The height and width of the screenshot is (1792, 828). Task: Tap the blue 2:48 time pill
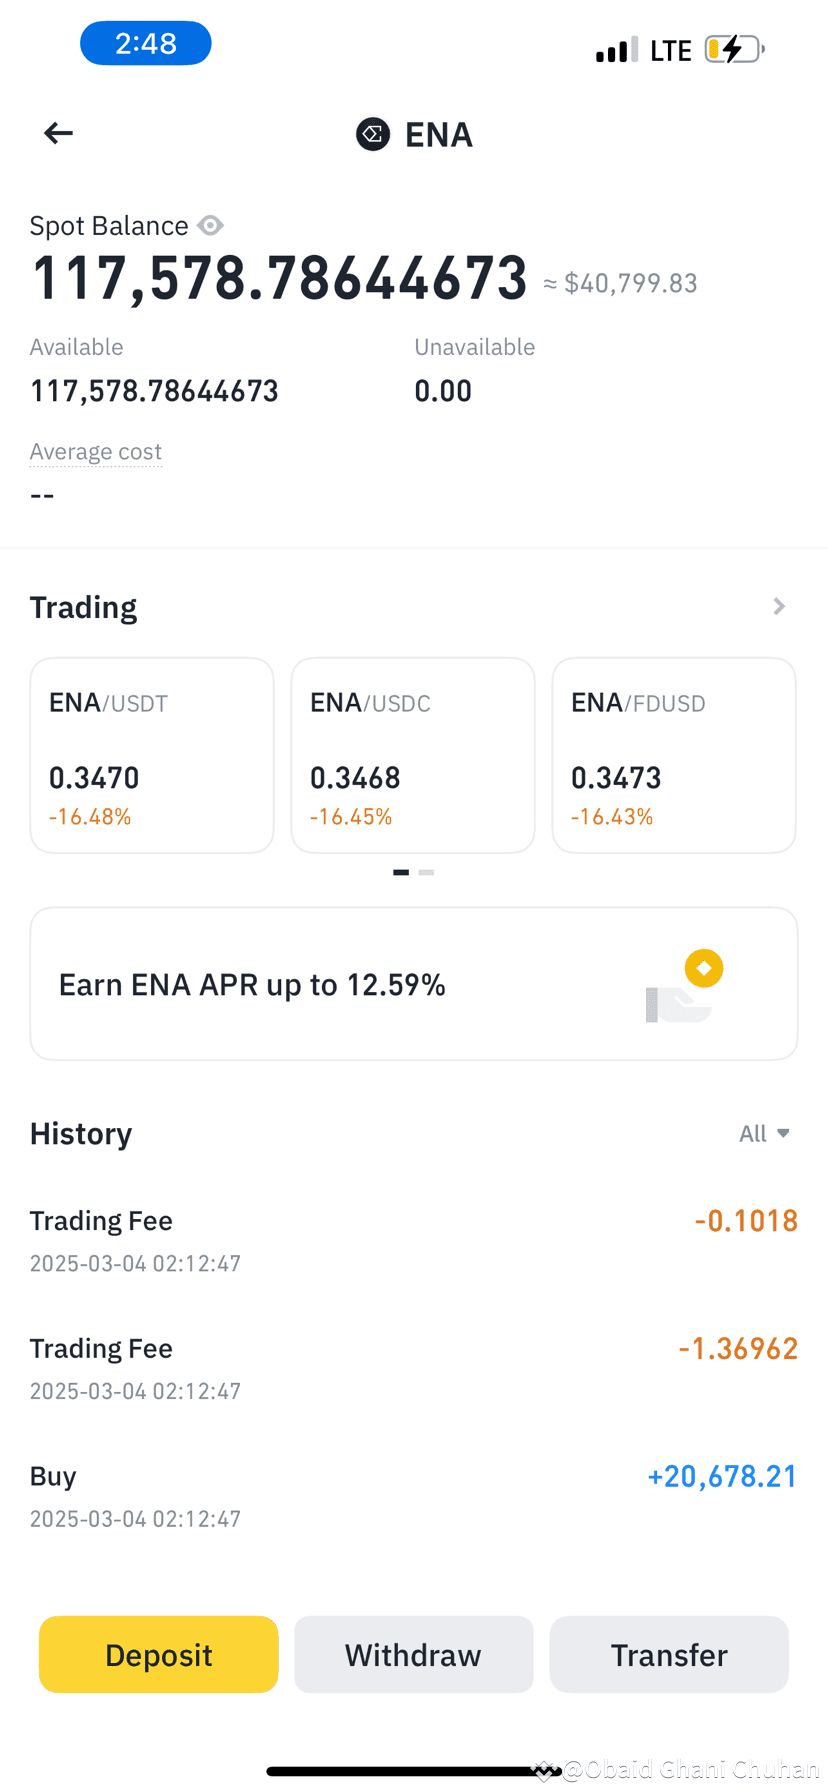click(x=146, y=44)
